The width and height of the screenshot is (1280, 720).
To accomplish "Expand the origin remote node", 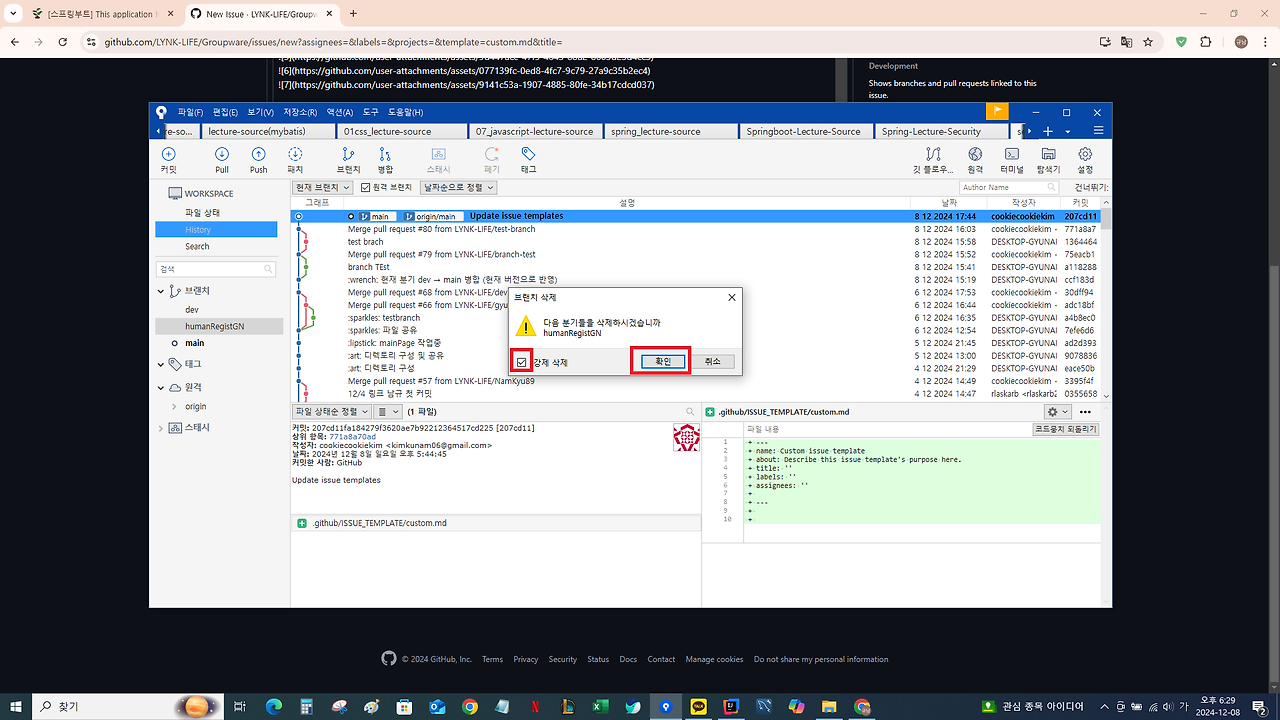I will tap(174, 407).
